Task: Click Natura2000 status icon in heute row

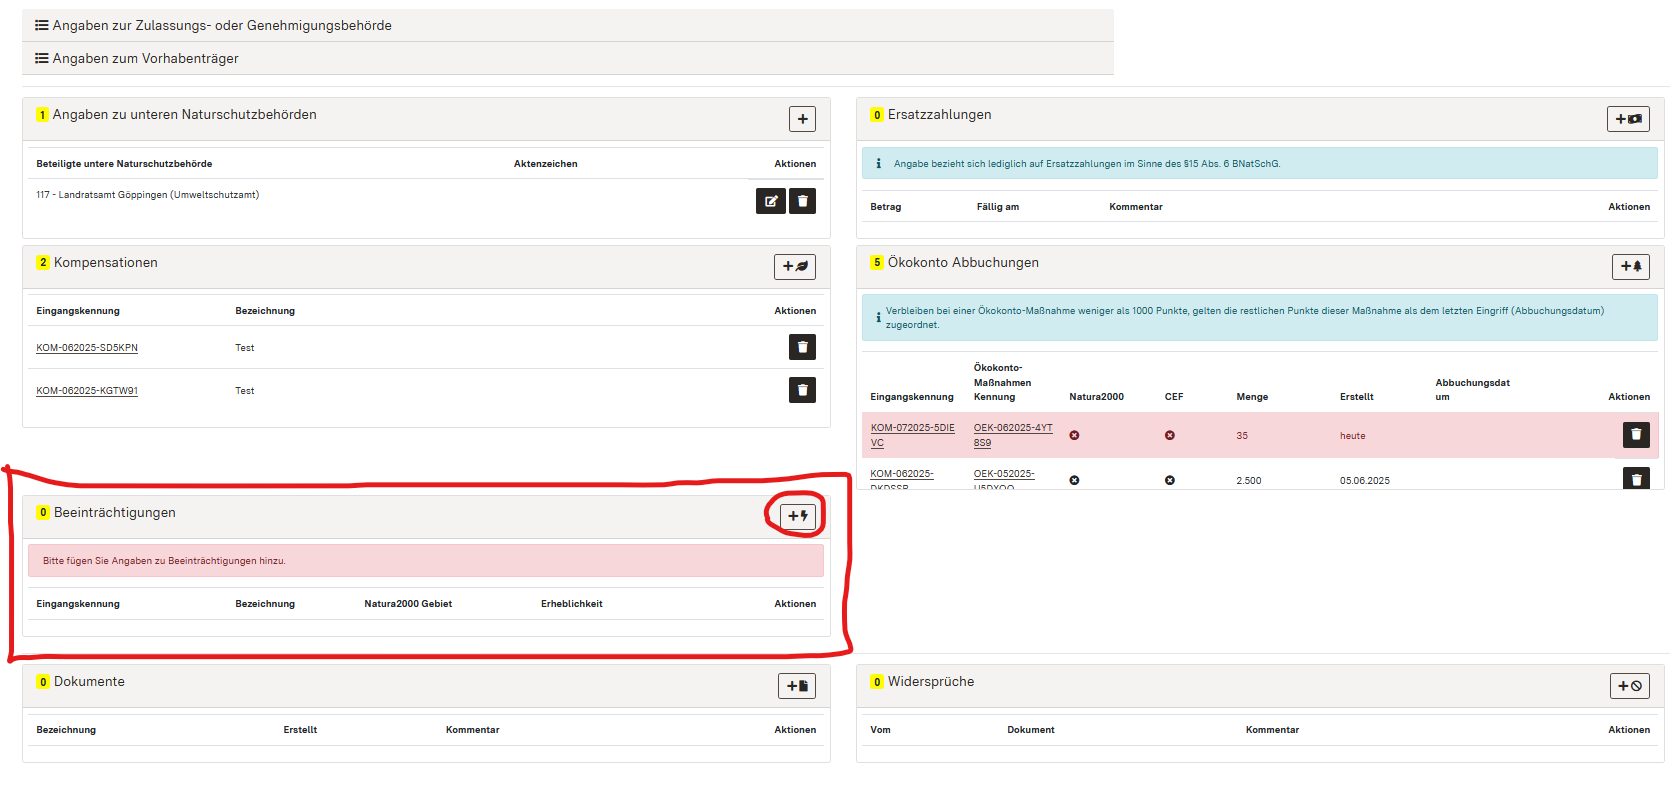Action: pyautogui.click(x=1074, y=436)
